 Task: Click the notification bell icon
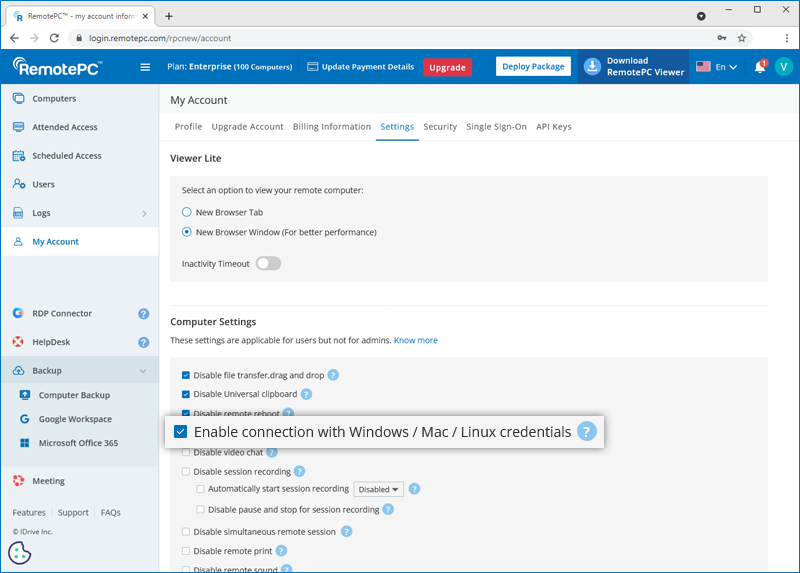coord(760,67)
